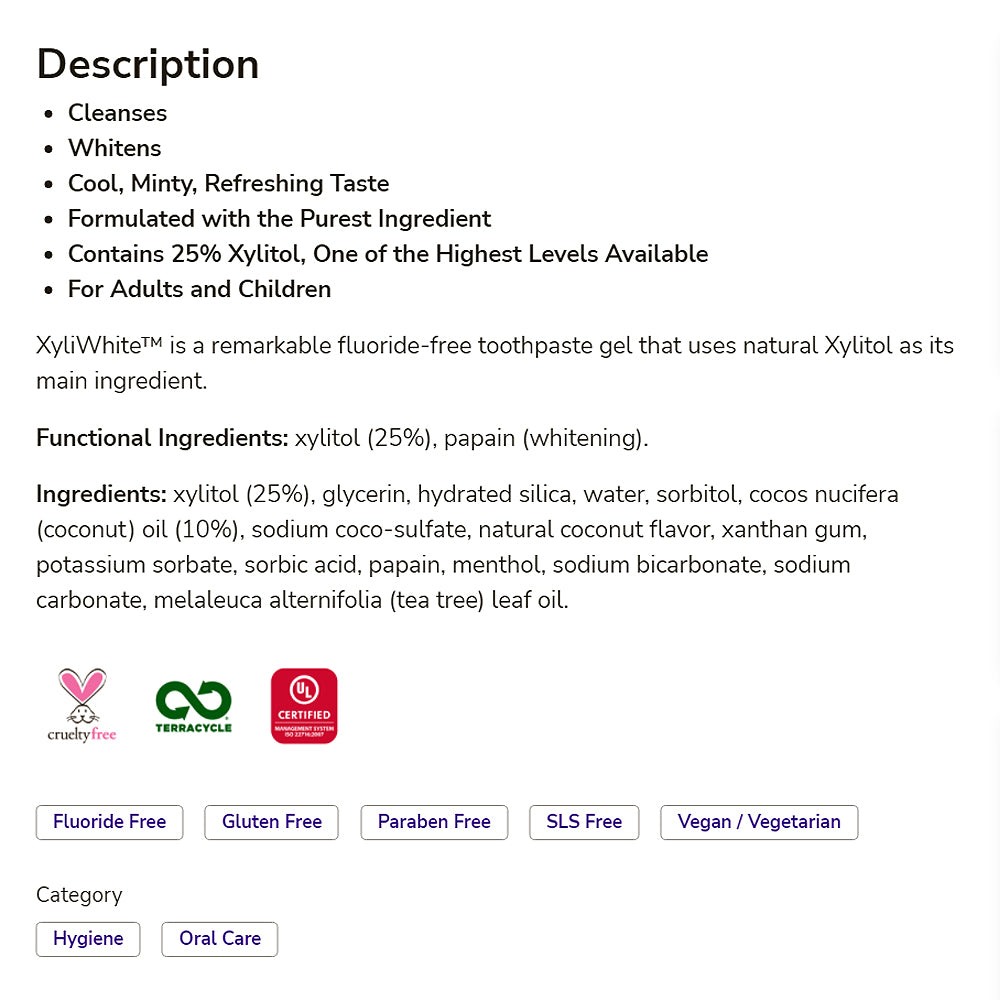Click the cruelty free bunny logo
The image size is (1000, 1000).
click(x=82, y=705)
